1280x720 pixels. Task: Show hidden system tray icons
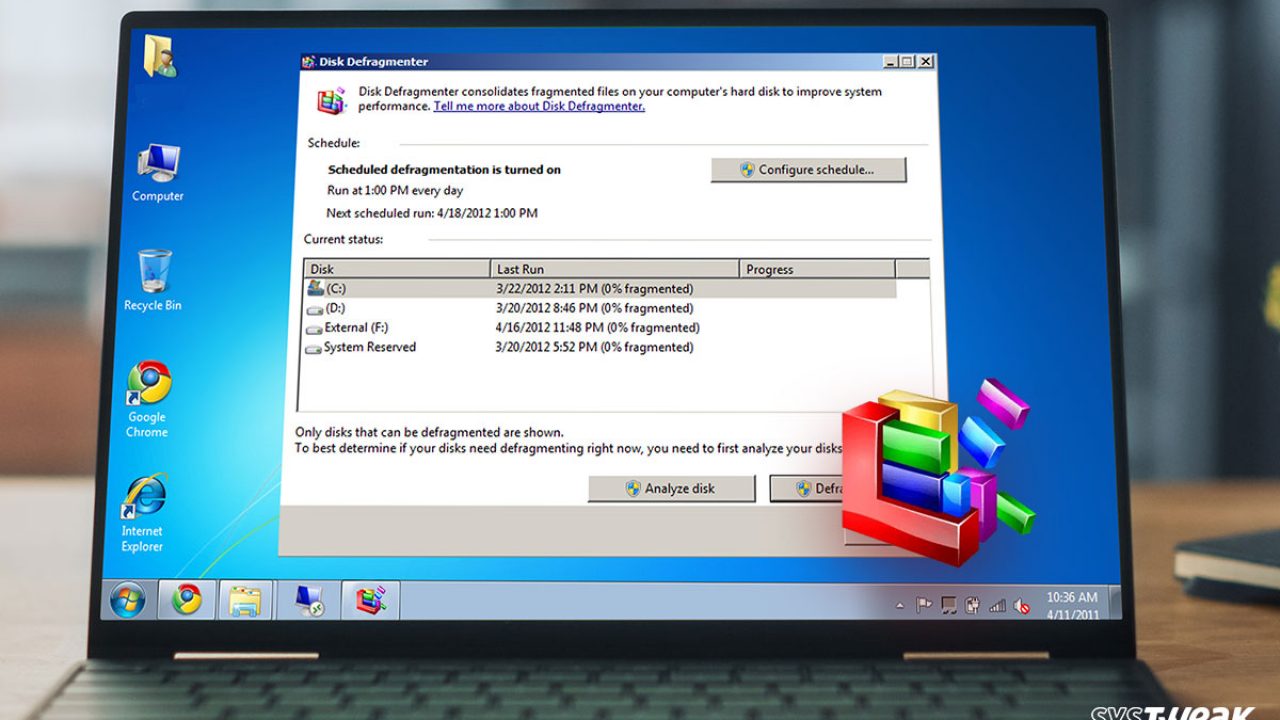tap(899, 606)
